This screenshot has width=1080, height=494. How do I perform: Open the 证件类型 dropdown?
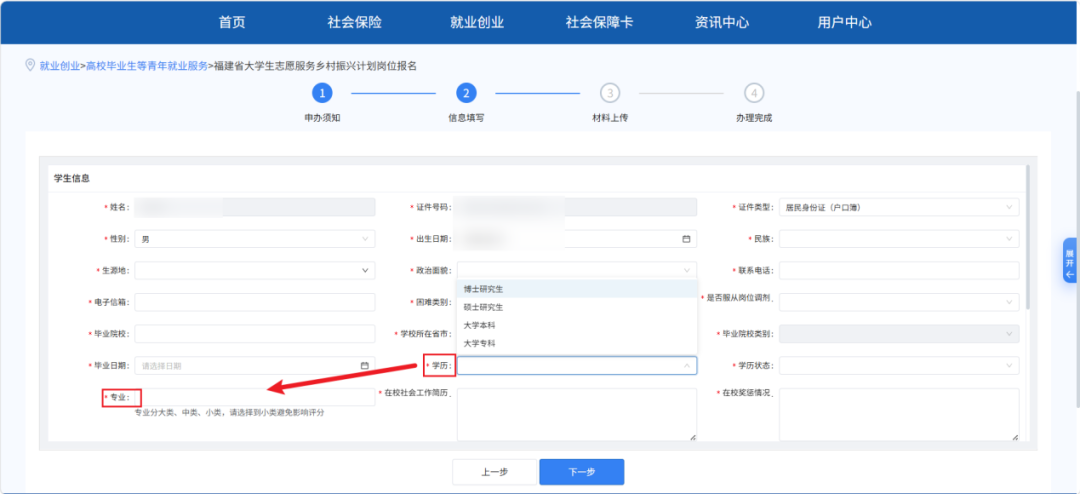tap(898, 208)
